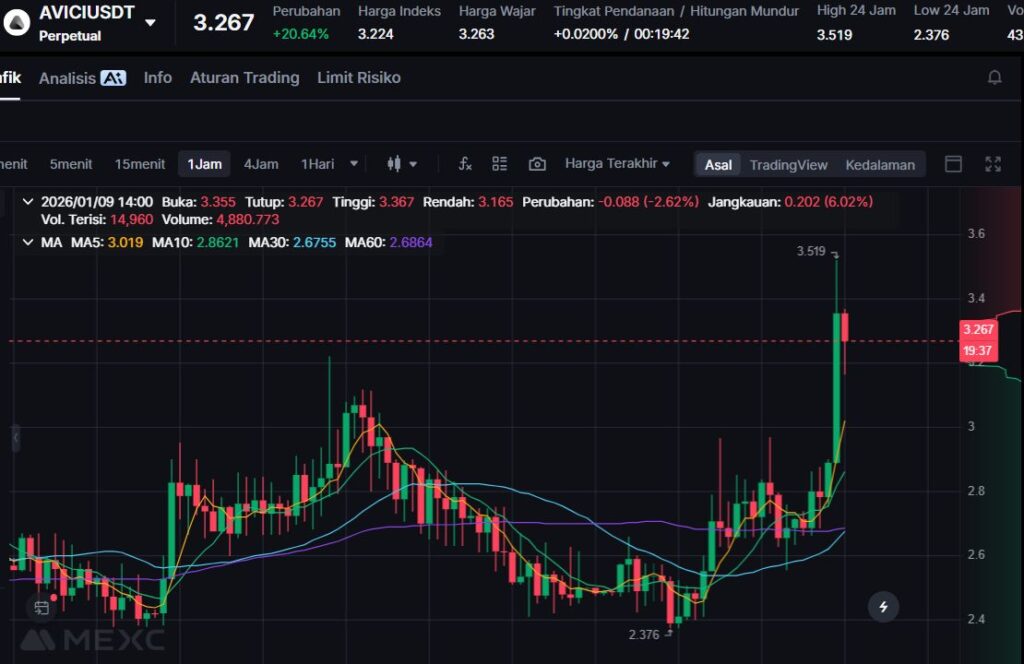The height and width of the screenshot is (664, 1024).
Task: Click the chart layout grid icon
Action: [x=500, y=164]
